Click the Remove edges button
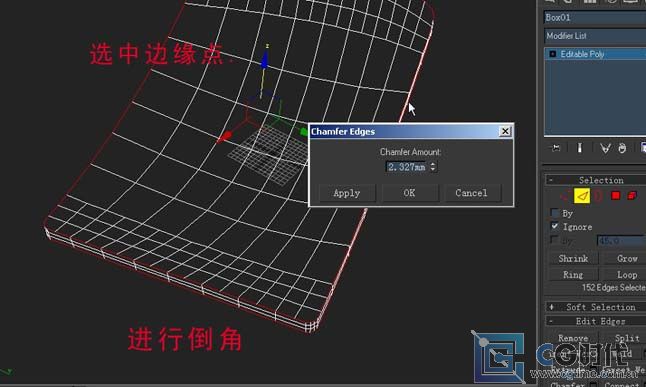 (573, 338)
